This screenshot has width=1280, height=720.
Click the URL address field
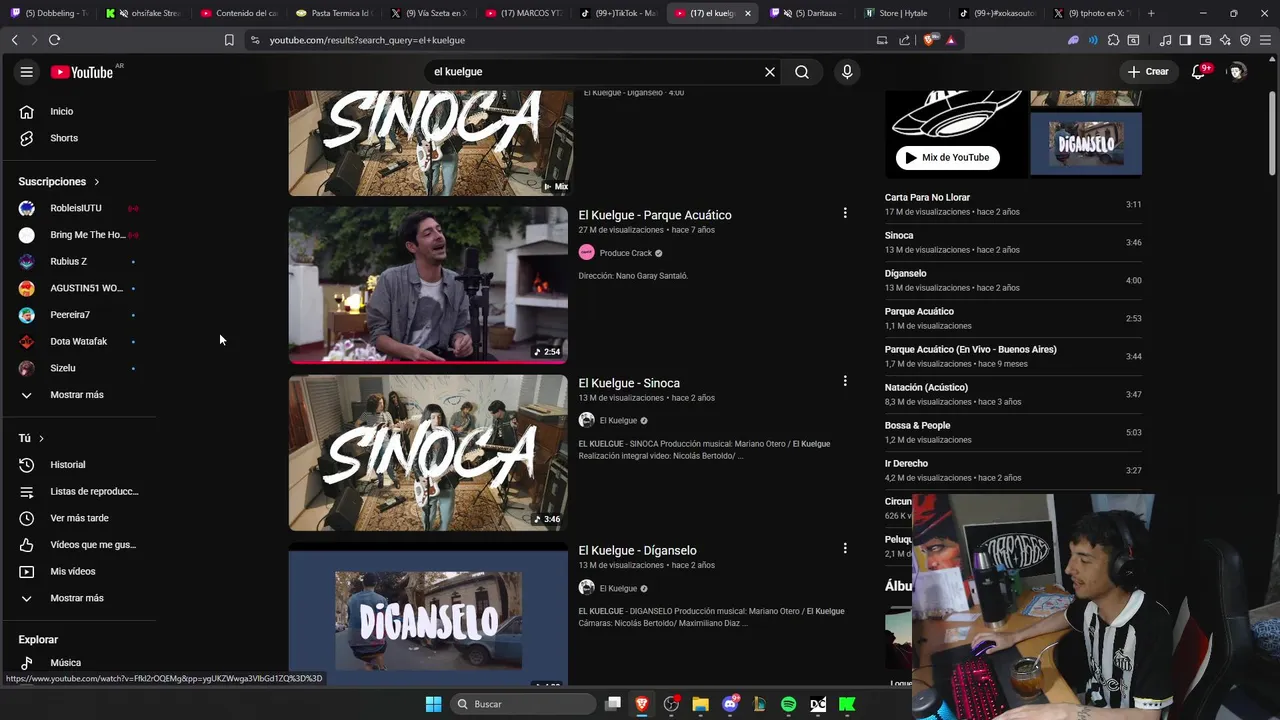(560, 40)
